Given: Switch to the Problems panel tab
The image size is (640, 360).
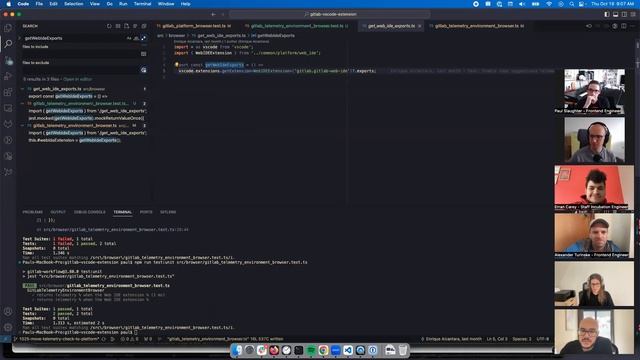Looking at the screenshot, I should (33, 212).
